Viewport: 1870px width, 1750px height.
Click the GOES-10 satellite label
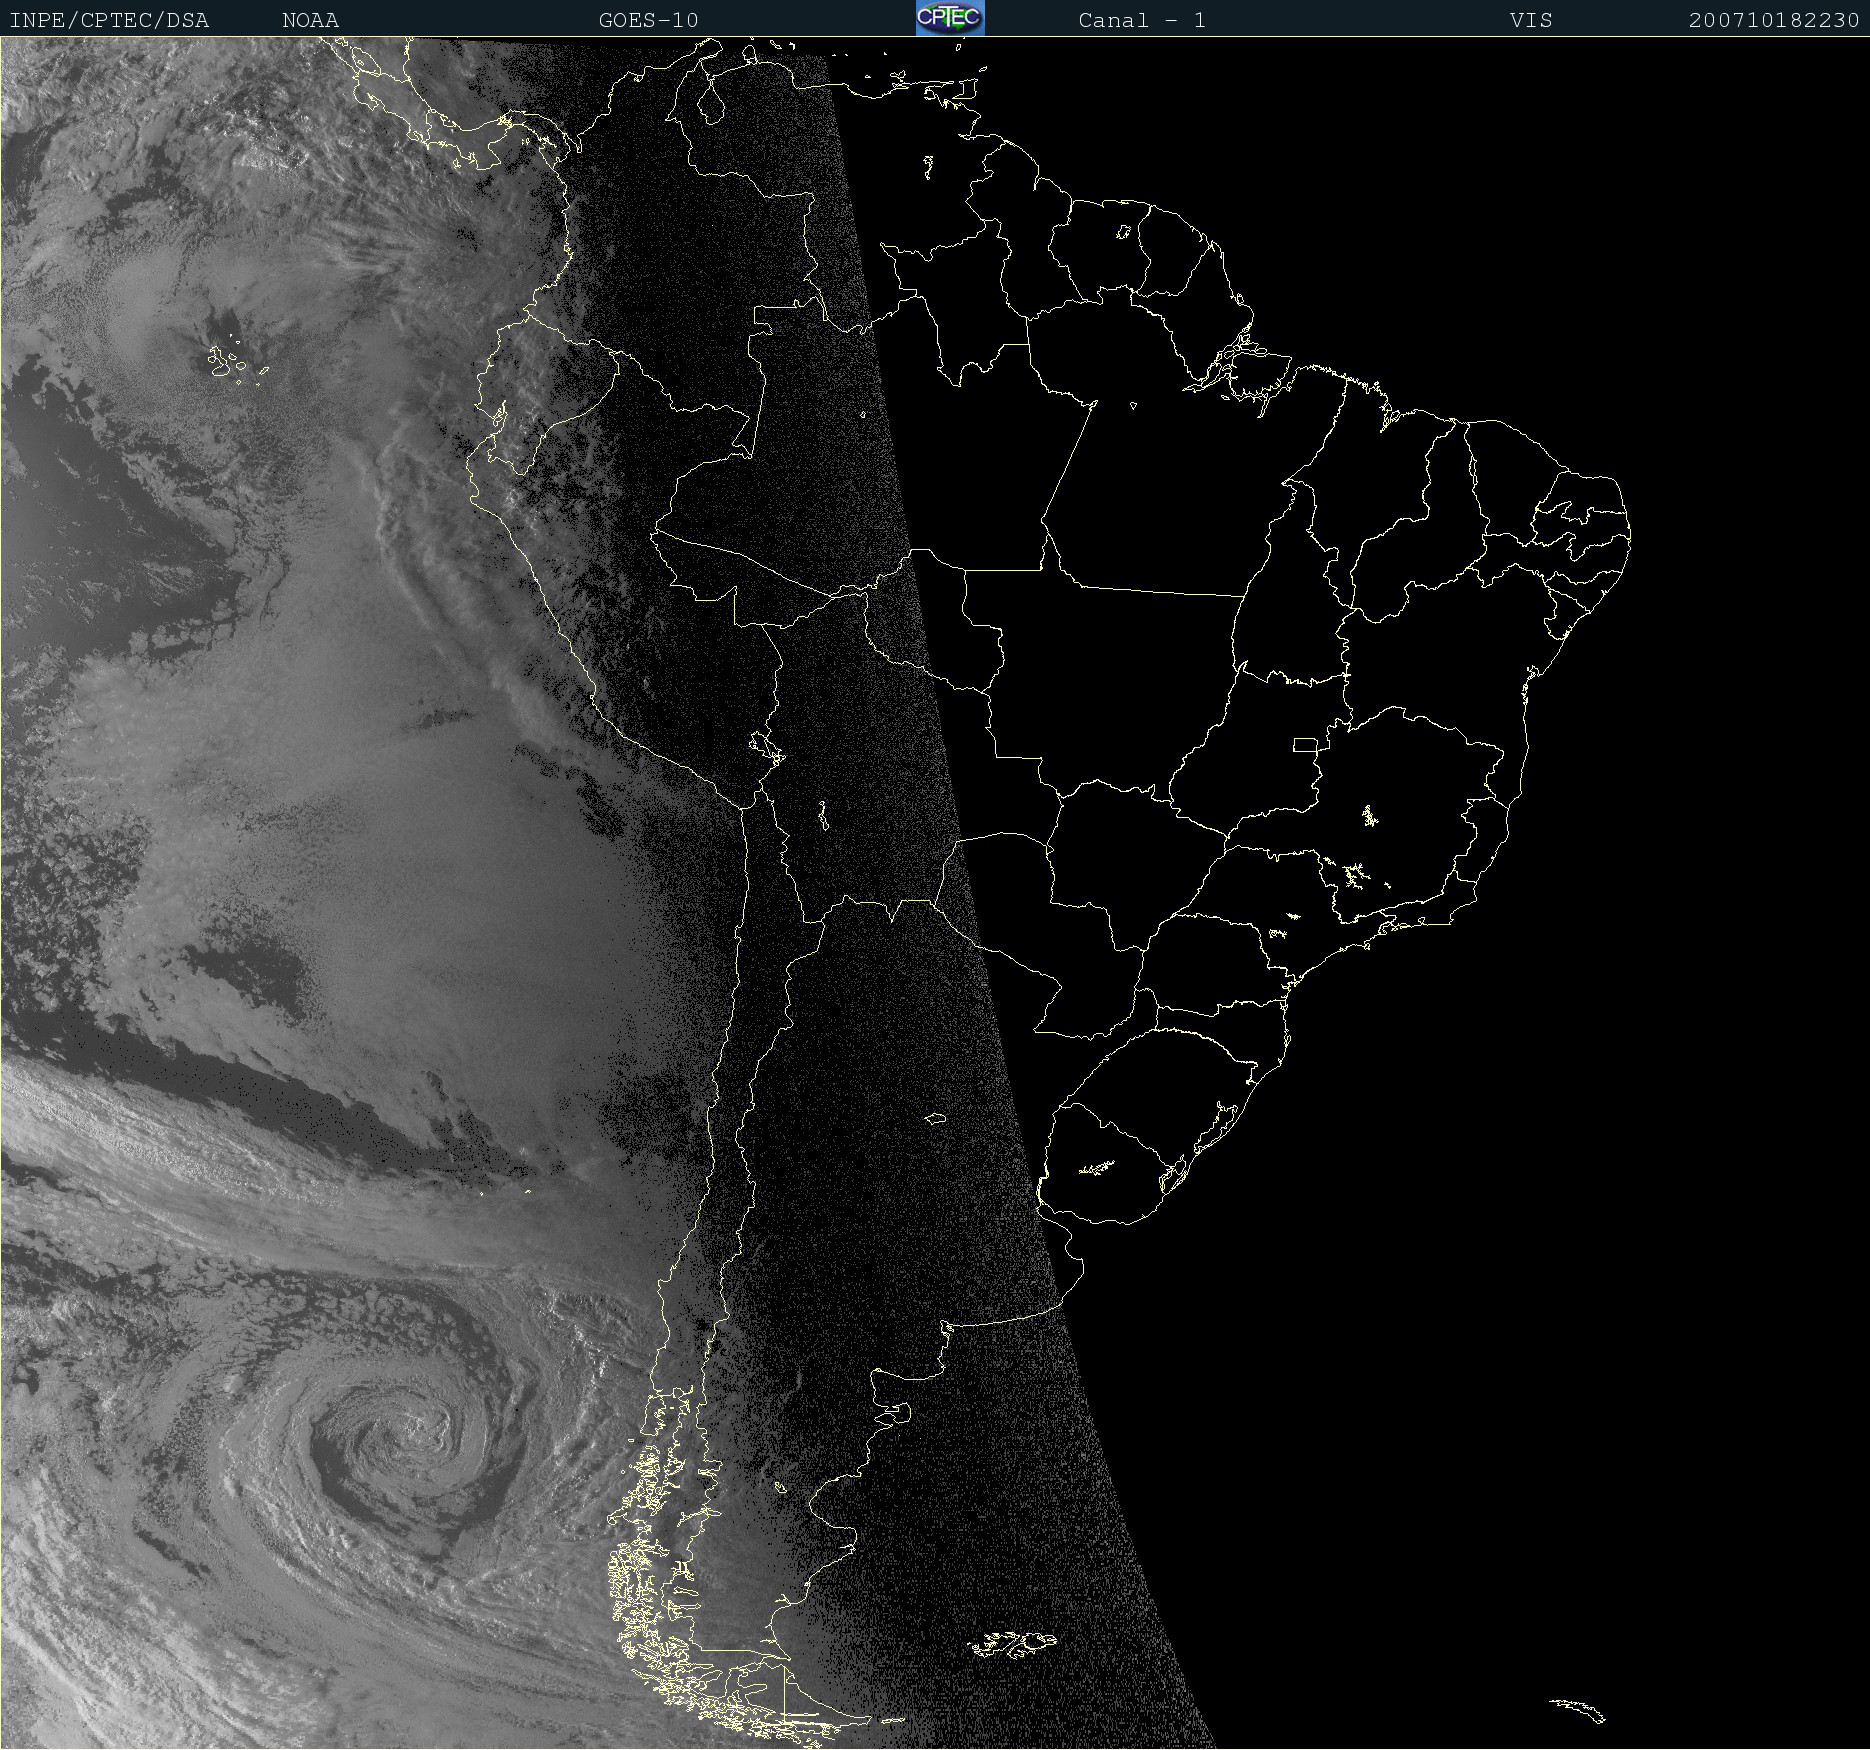tap(648, 20)
